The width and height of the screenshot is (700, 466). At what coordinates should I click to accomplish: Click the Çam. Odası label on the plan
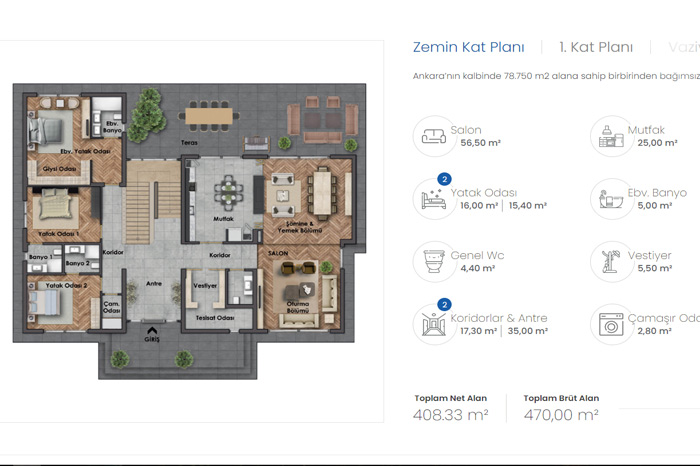[x=112, y=307]
